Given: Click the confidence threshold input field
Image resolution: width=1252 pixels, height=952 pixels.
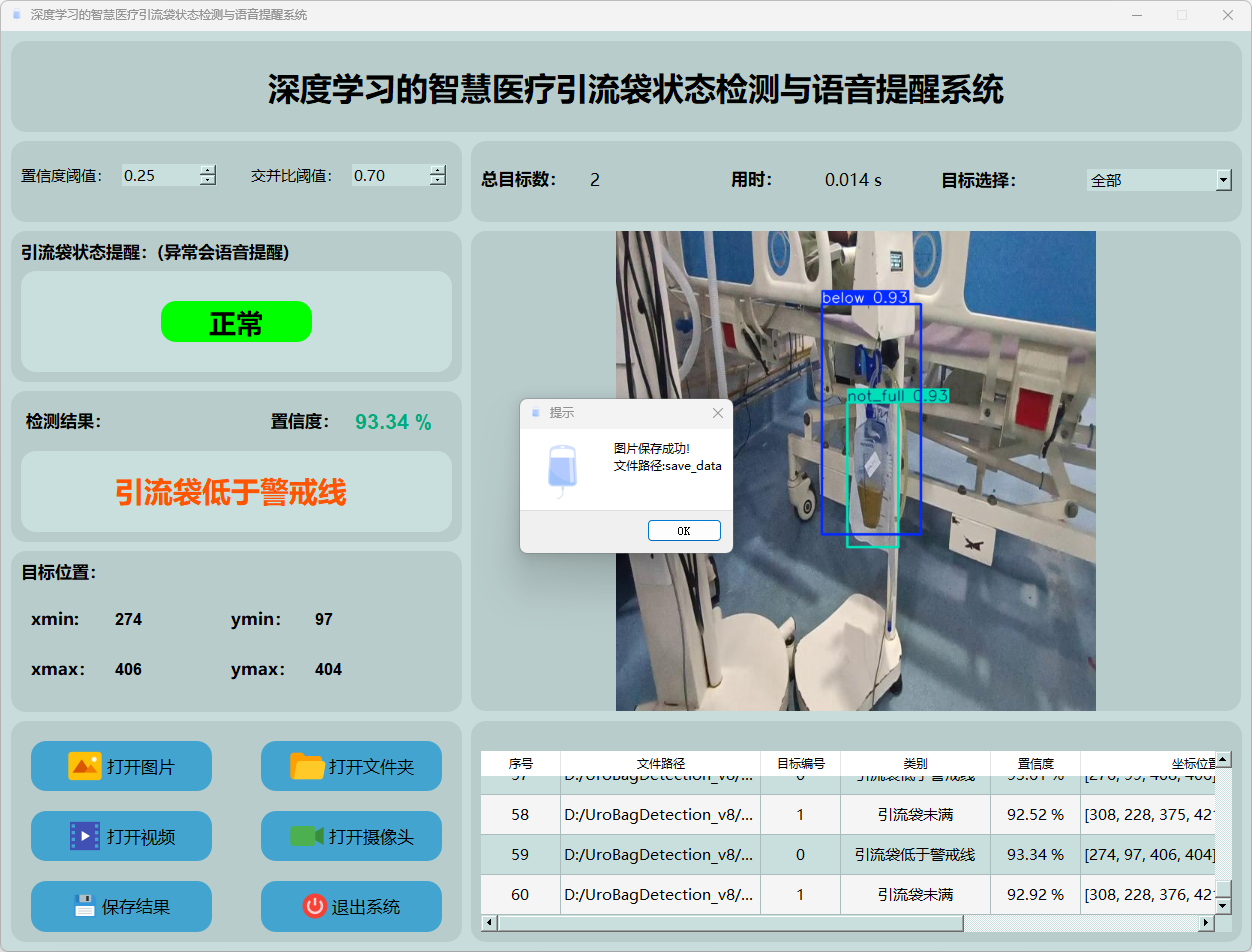Looking at the screenshot, I should [x=158, y=176].
